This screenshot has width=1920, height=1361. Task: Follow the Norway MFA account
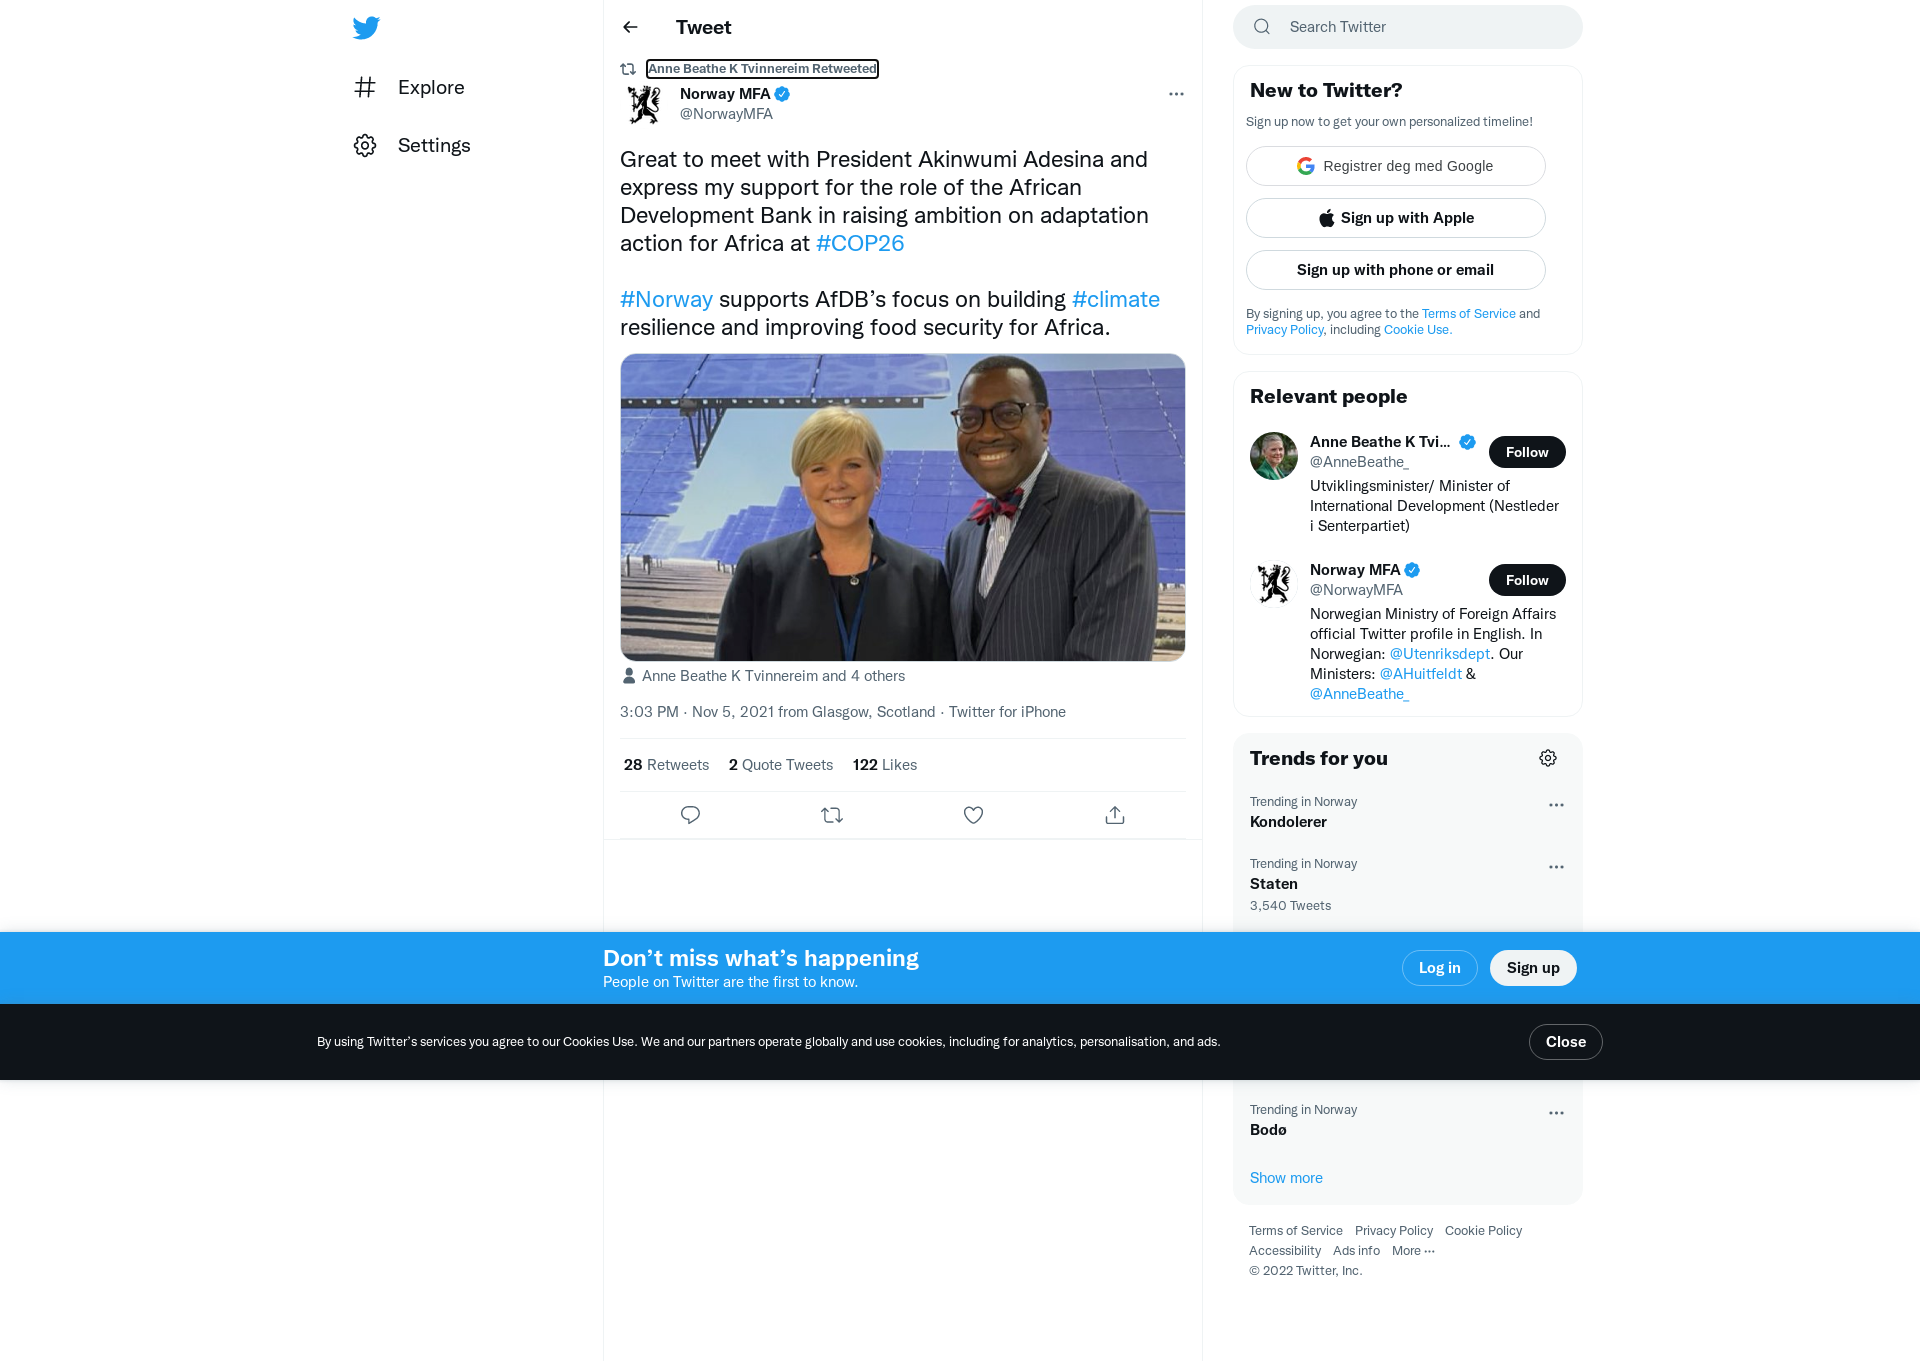1527,580
